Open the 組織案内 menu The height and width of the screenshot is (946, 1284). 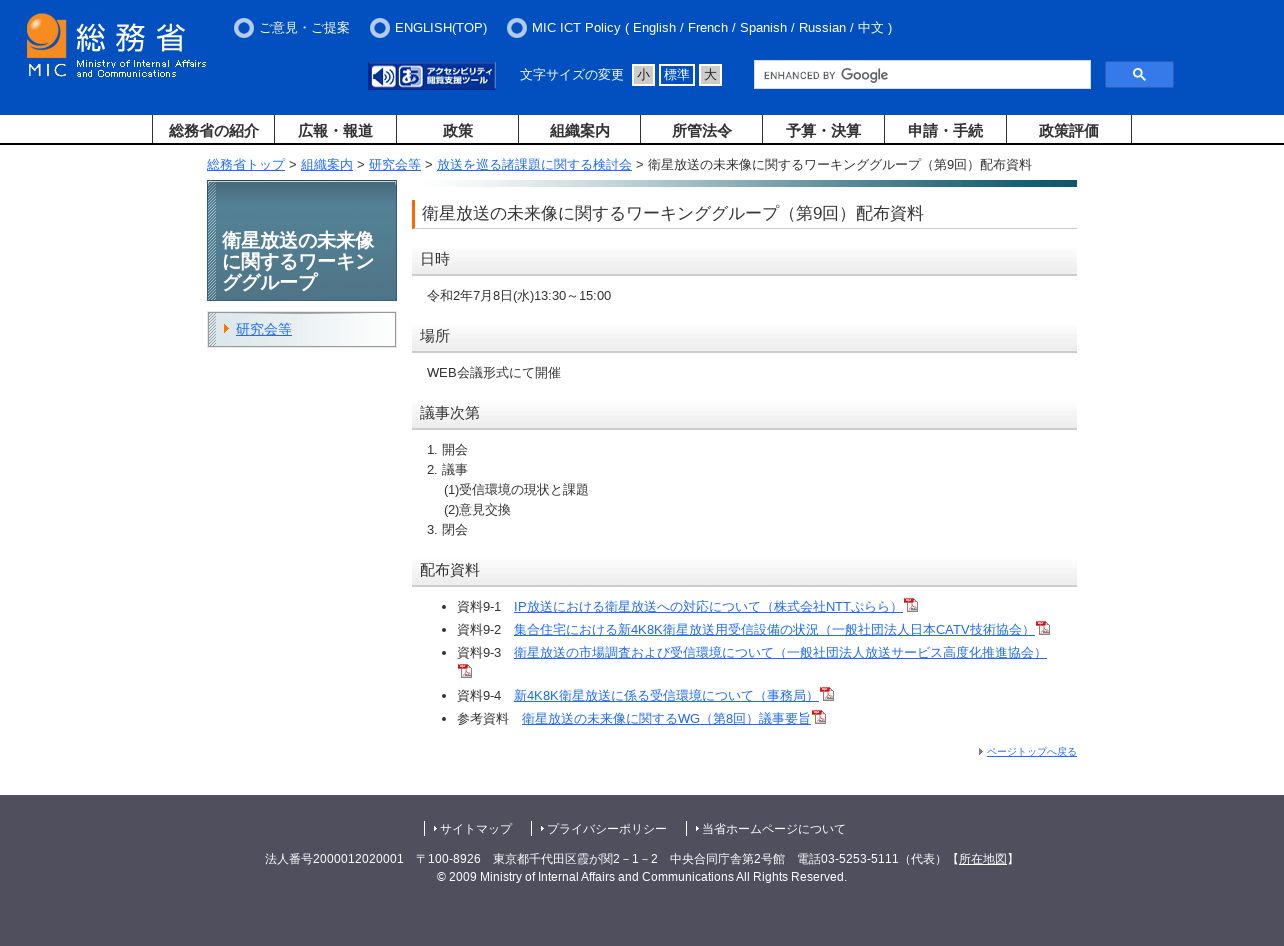[x=580, y=130]
